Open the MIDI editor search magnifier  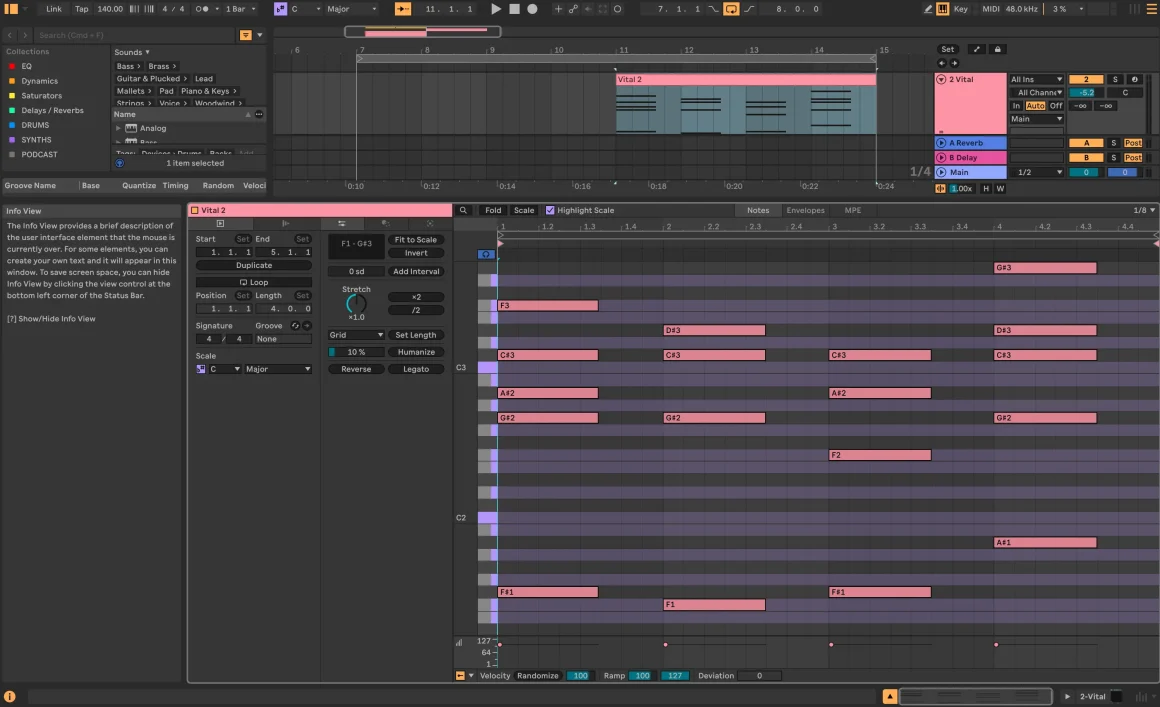(x=463, y=210)
